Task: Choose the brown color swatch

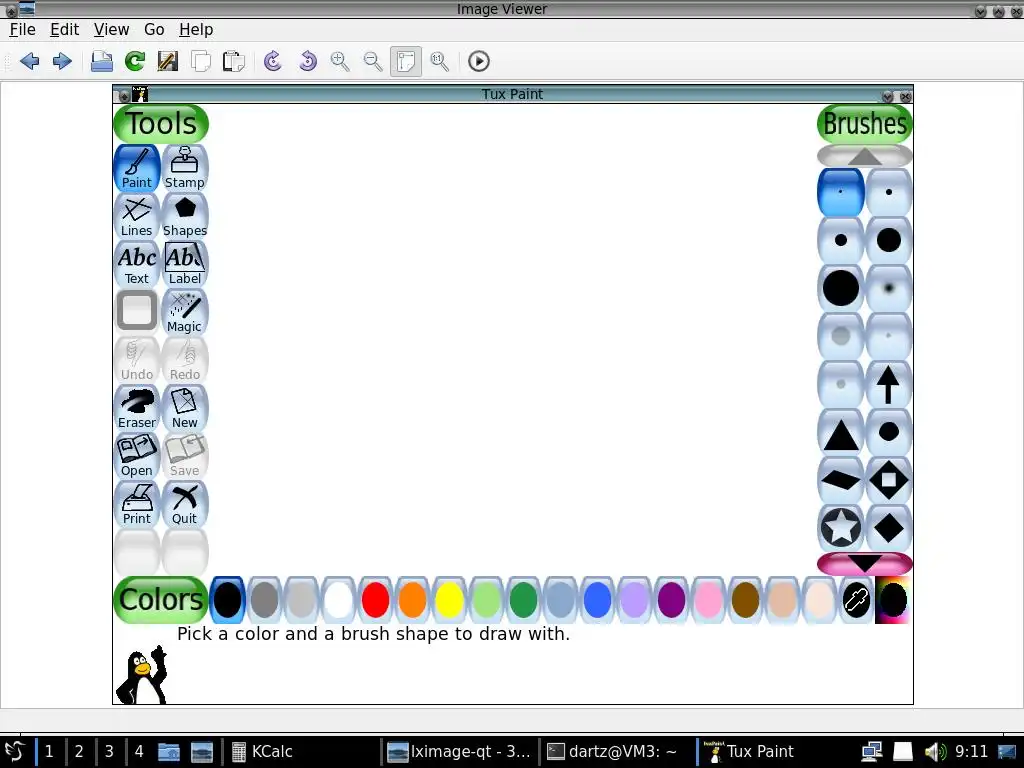Action: coord(745,600)
